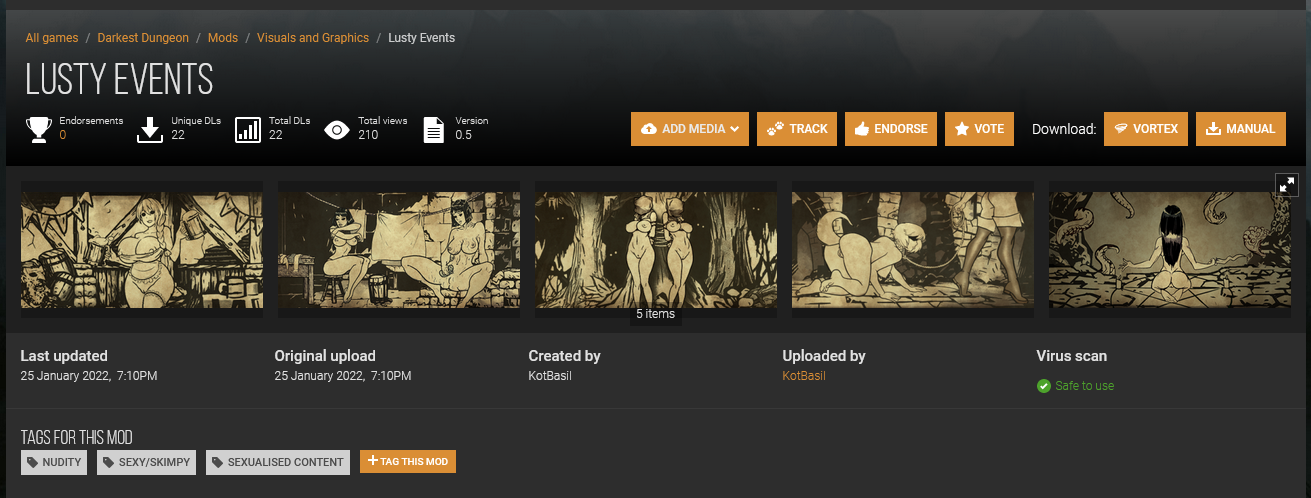Click the Total views value '210'
This screenshot has height=498, width=1311.
368,135
